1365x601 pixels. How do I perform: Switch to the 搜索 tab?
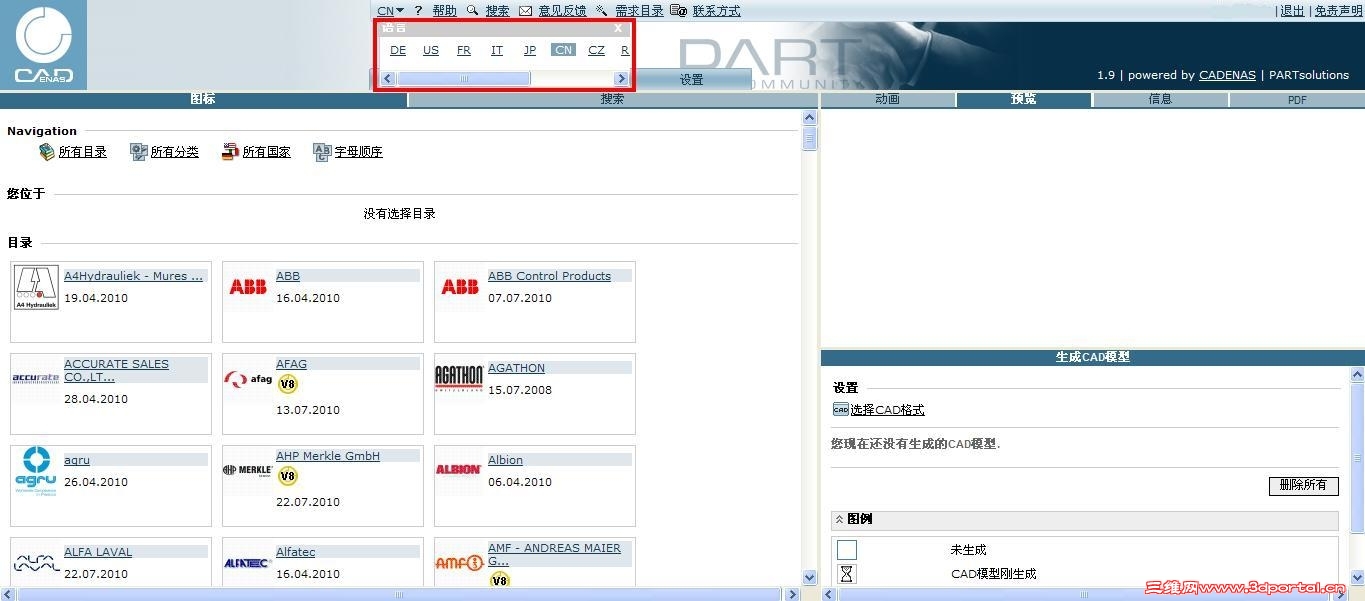point(613,99)
